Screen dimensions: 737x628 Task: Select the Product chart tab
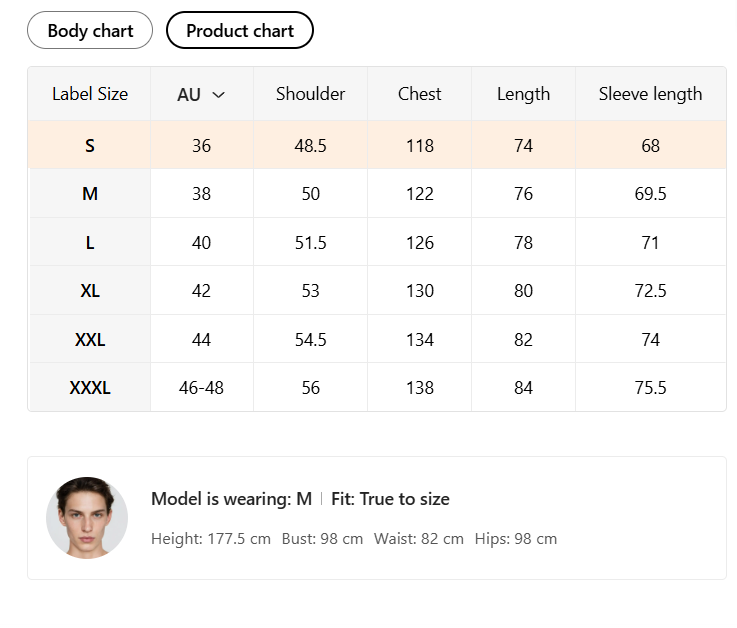point(240,31)
